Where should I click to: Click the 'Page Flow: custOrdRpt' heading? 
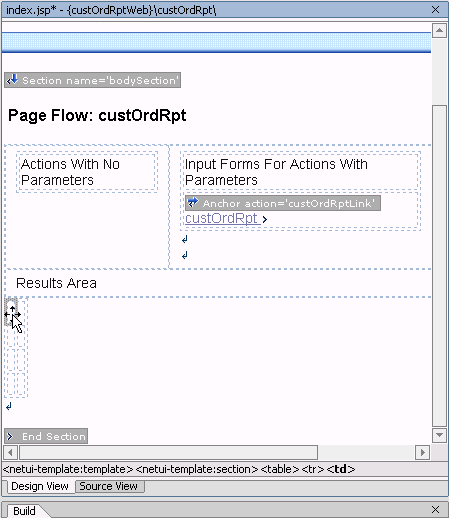tap(97, 116)
